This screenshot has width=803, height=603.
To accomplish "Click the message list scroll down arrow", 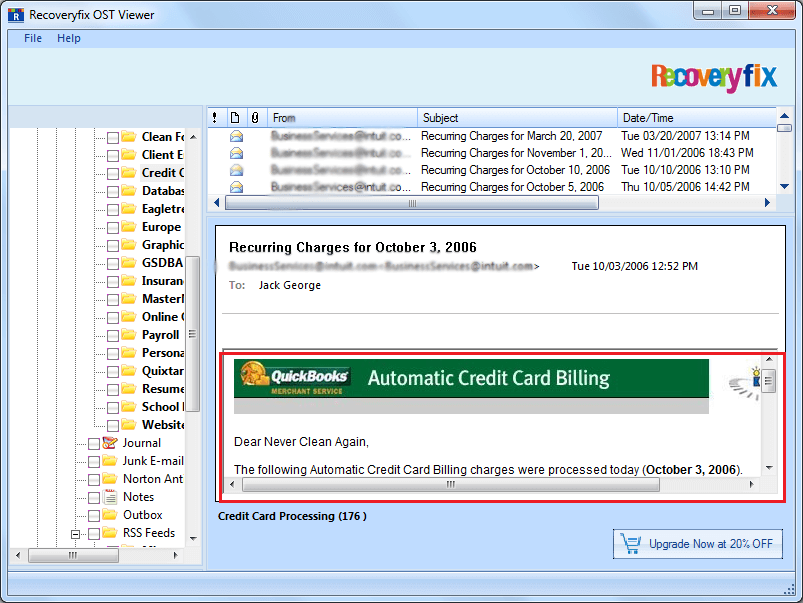I will pyautogui.click(x=784, y=186).
